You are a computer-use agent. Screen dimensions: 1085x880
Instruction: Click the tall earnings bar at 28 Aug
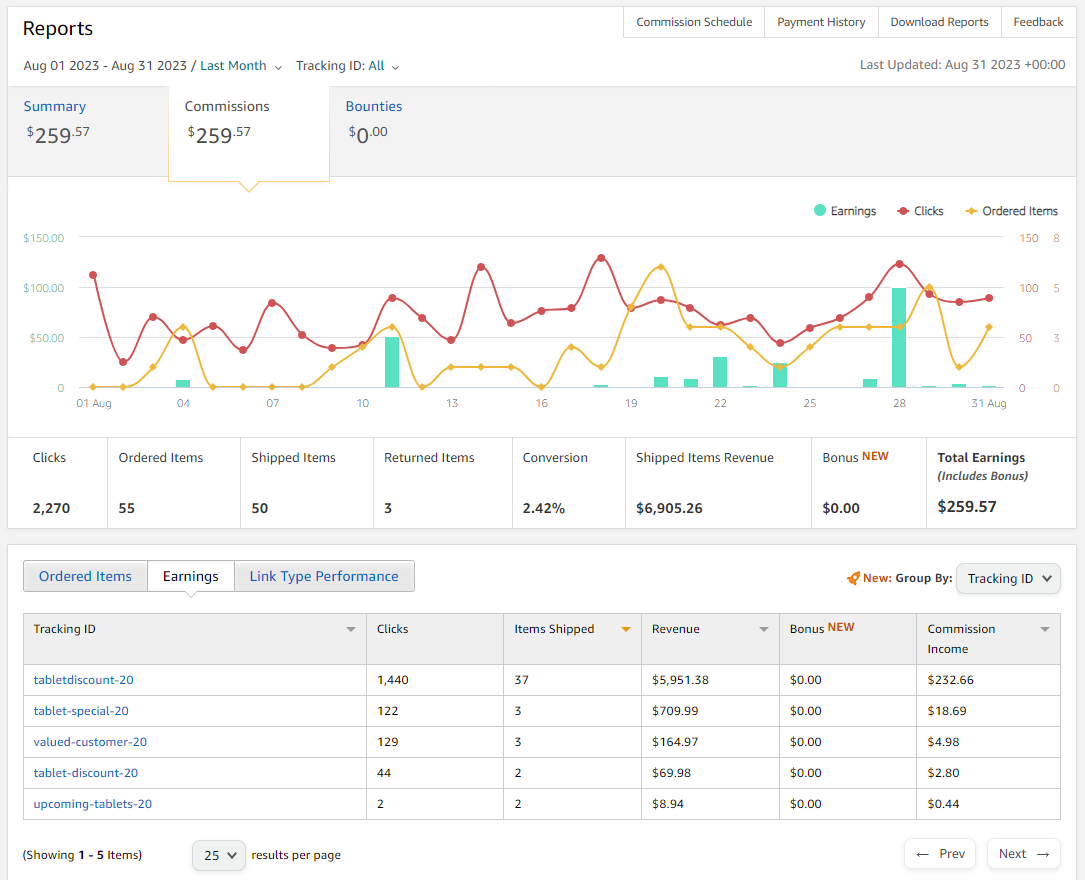[899, 338]
